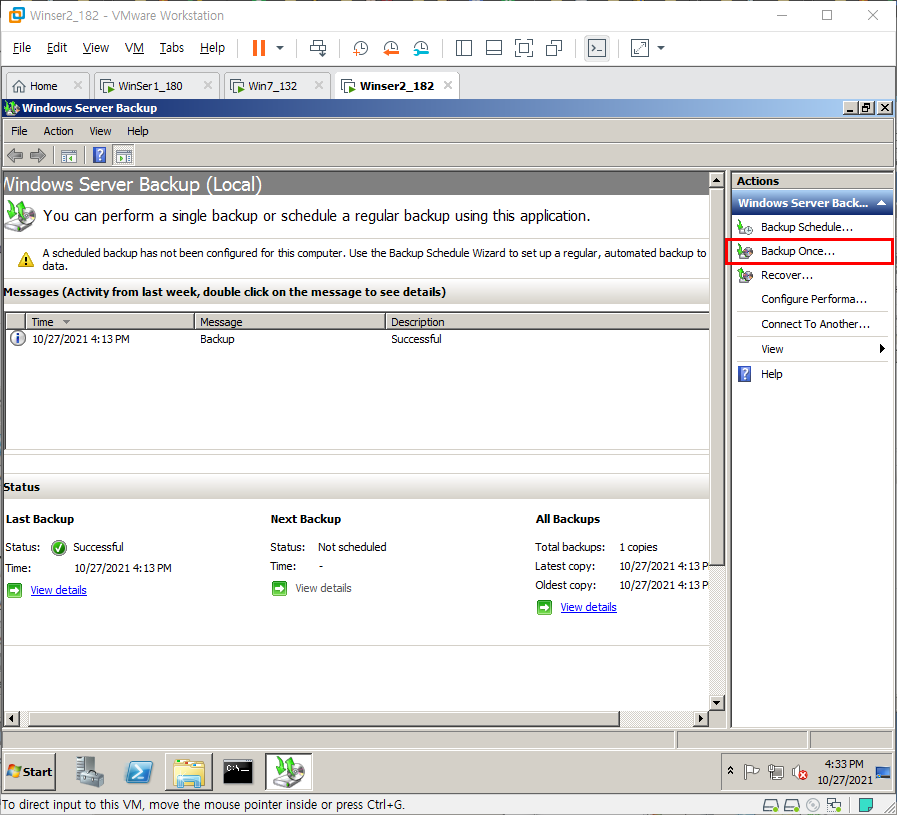Open the Windows Server Backup View menu
The image size is (897, 815).
pos(100,131)
